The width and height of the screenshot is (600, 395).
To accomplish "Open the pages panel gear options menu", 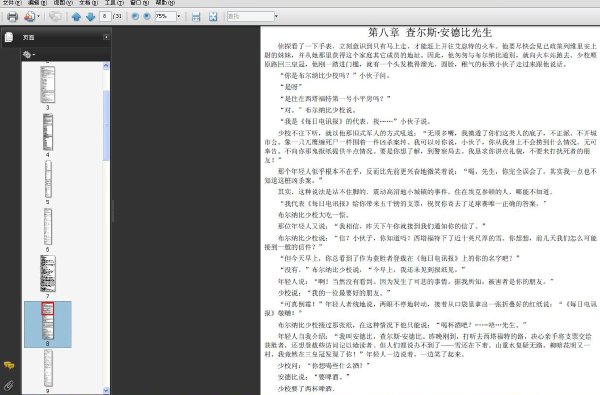I will click(x=29, y=54).
